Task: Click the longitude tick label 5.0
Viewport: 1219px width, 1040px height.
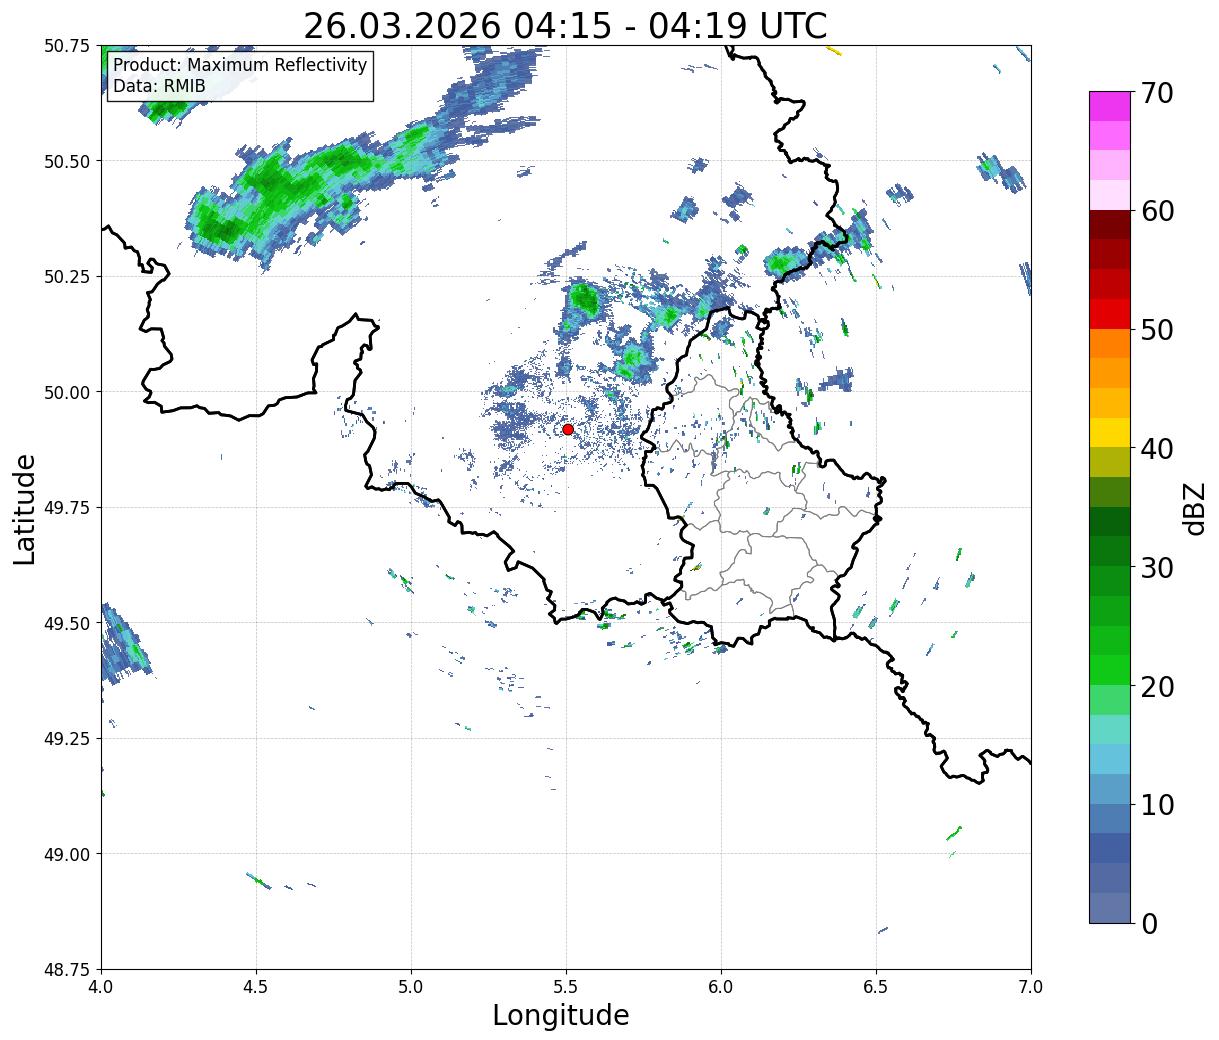Action: point(411,986)
